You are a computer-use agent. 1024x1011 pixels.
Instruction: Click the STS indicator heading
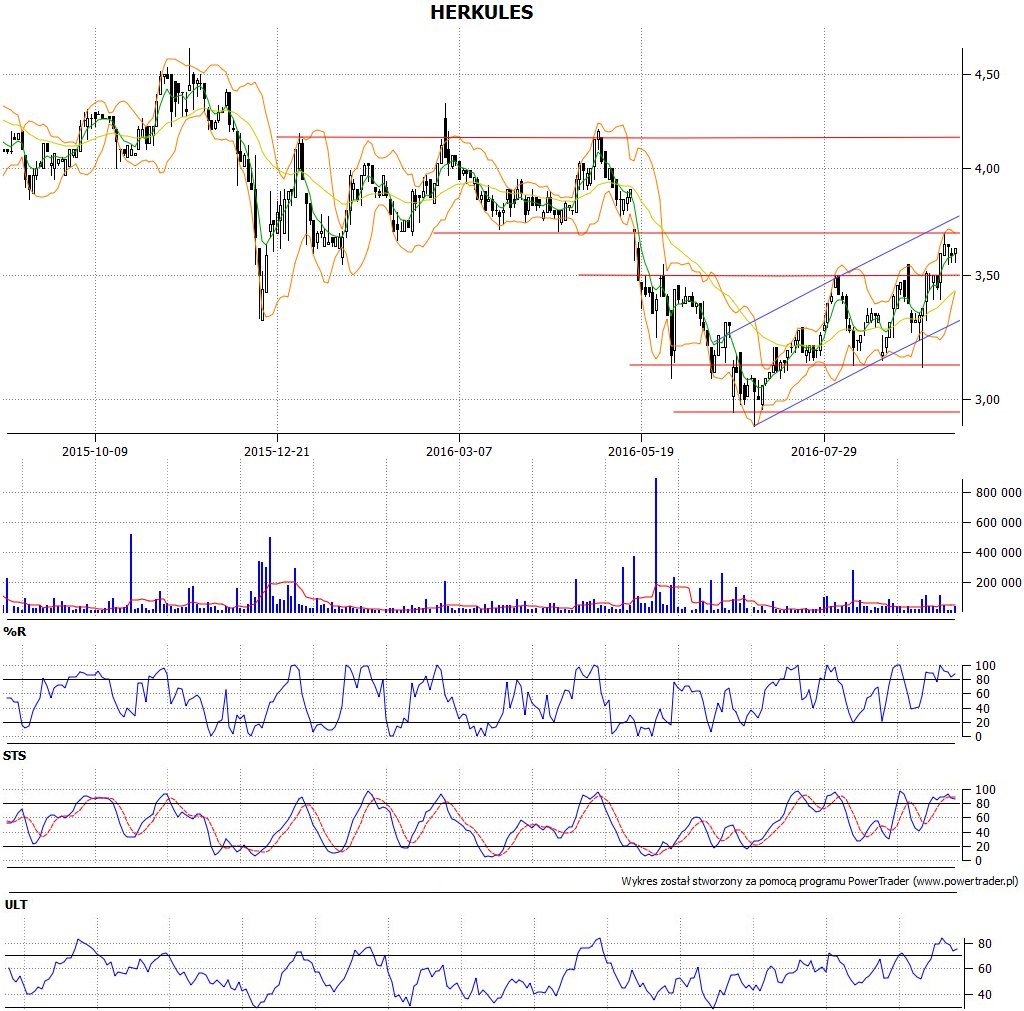[x=14, y=756]
